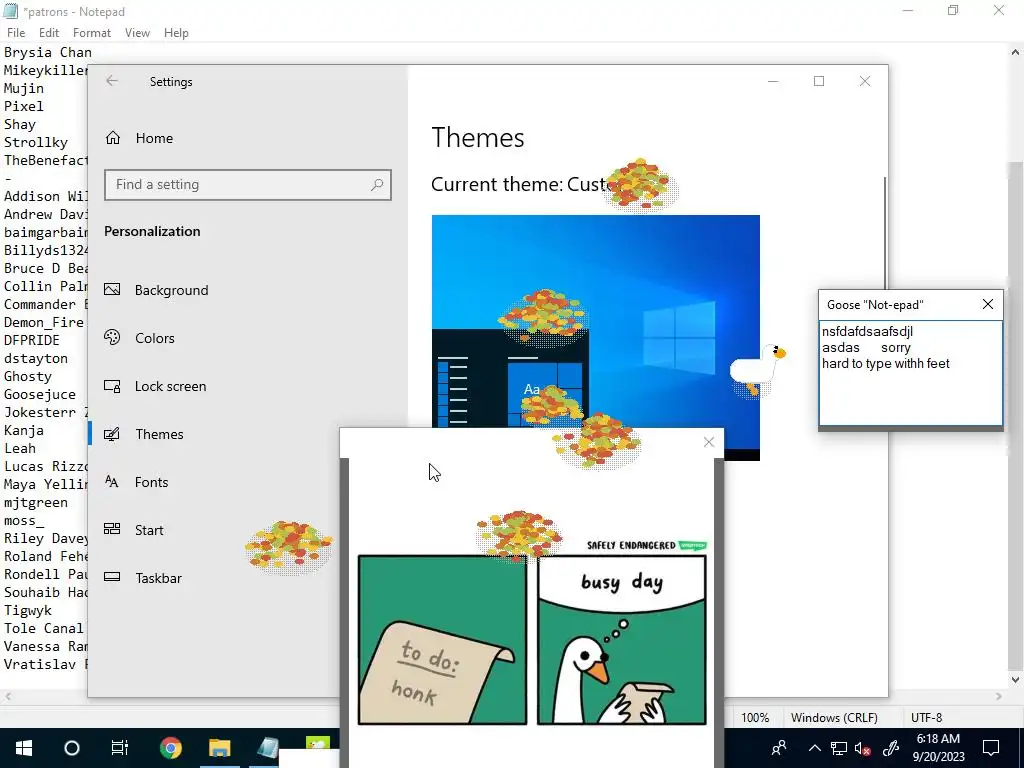Click the 100% zoom status bar entry
The width and height of the screenshot is (1024, 768).
point(755,717)
